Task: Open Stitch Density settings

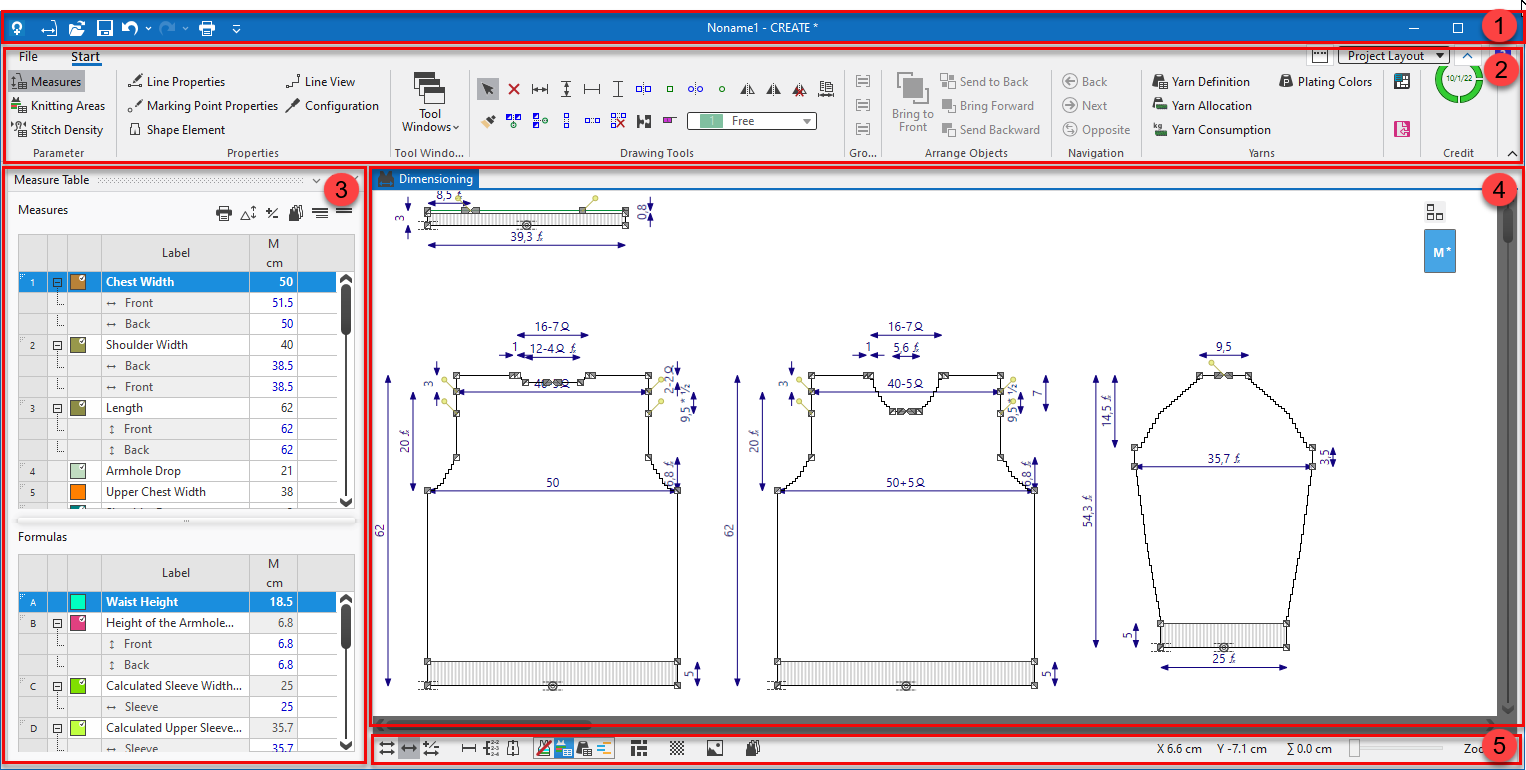Action: [x=58, y=130]
